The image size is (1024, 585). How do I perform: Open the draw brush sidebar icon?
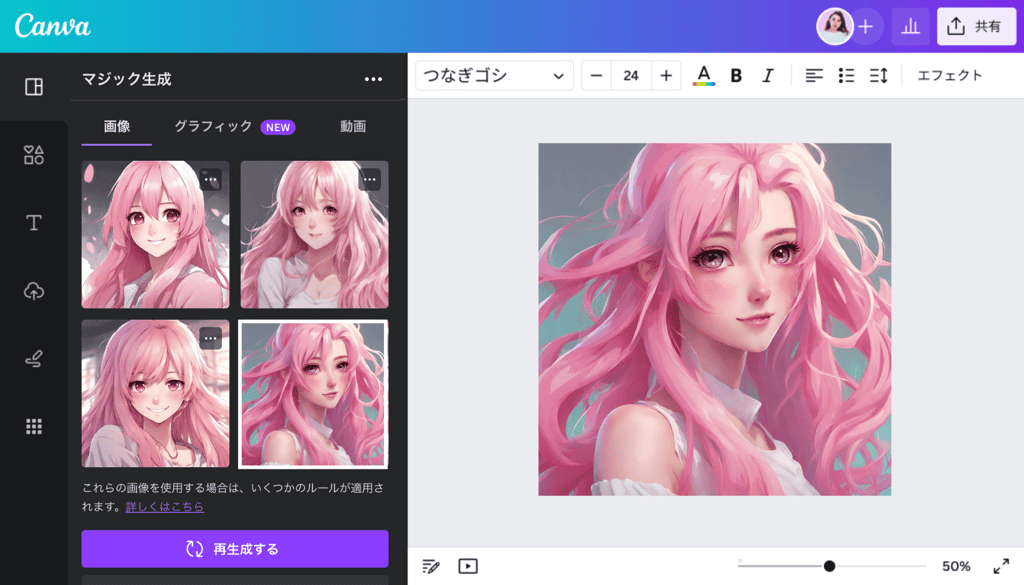pyautogui.click(x=34, y=358)
